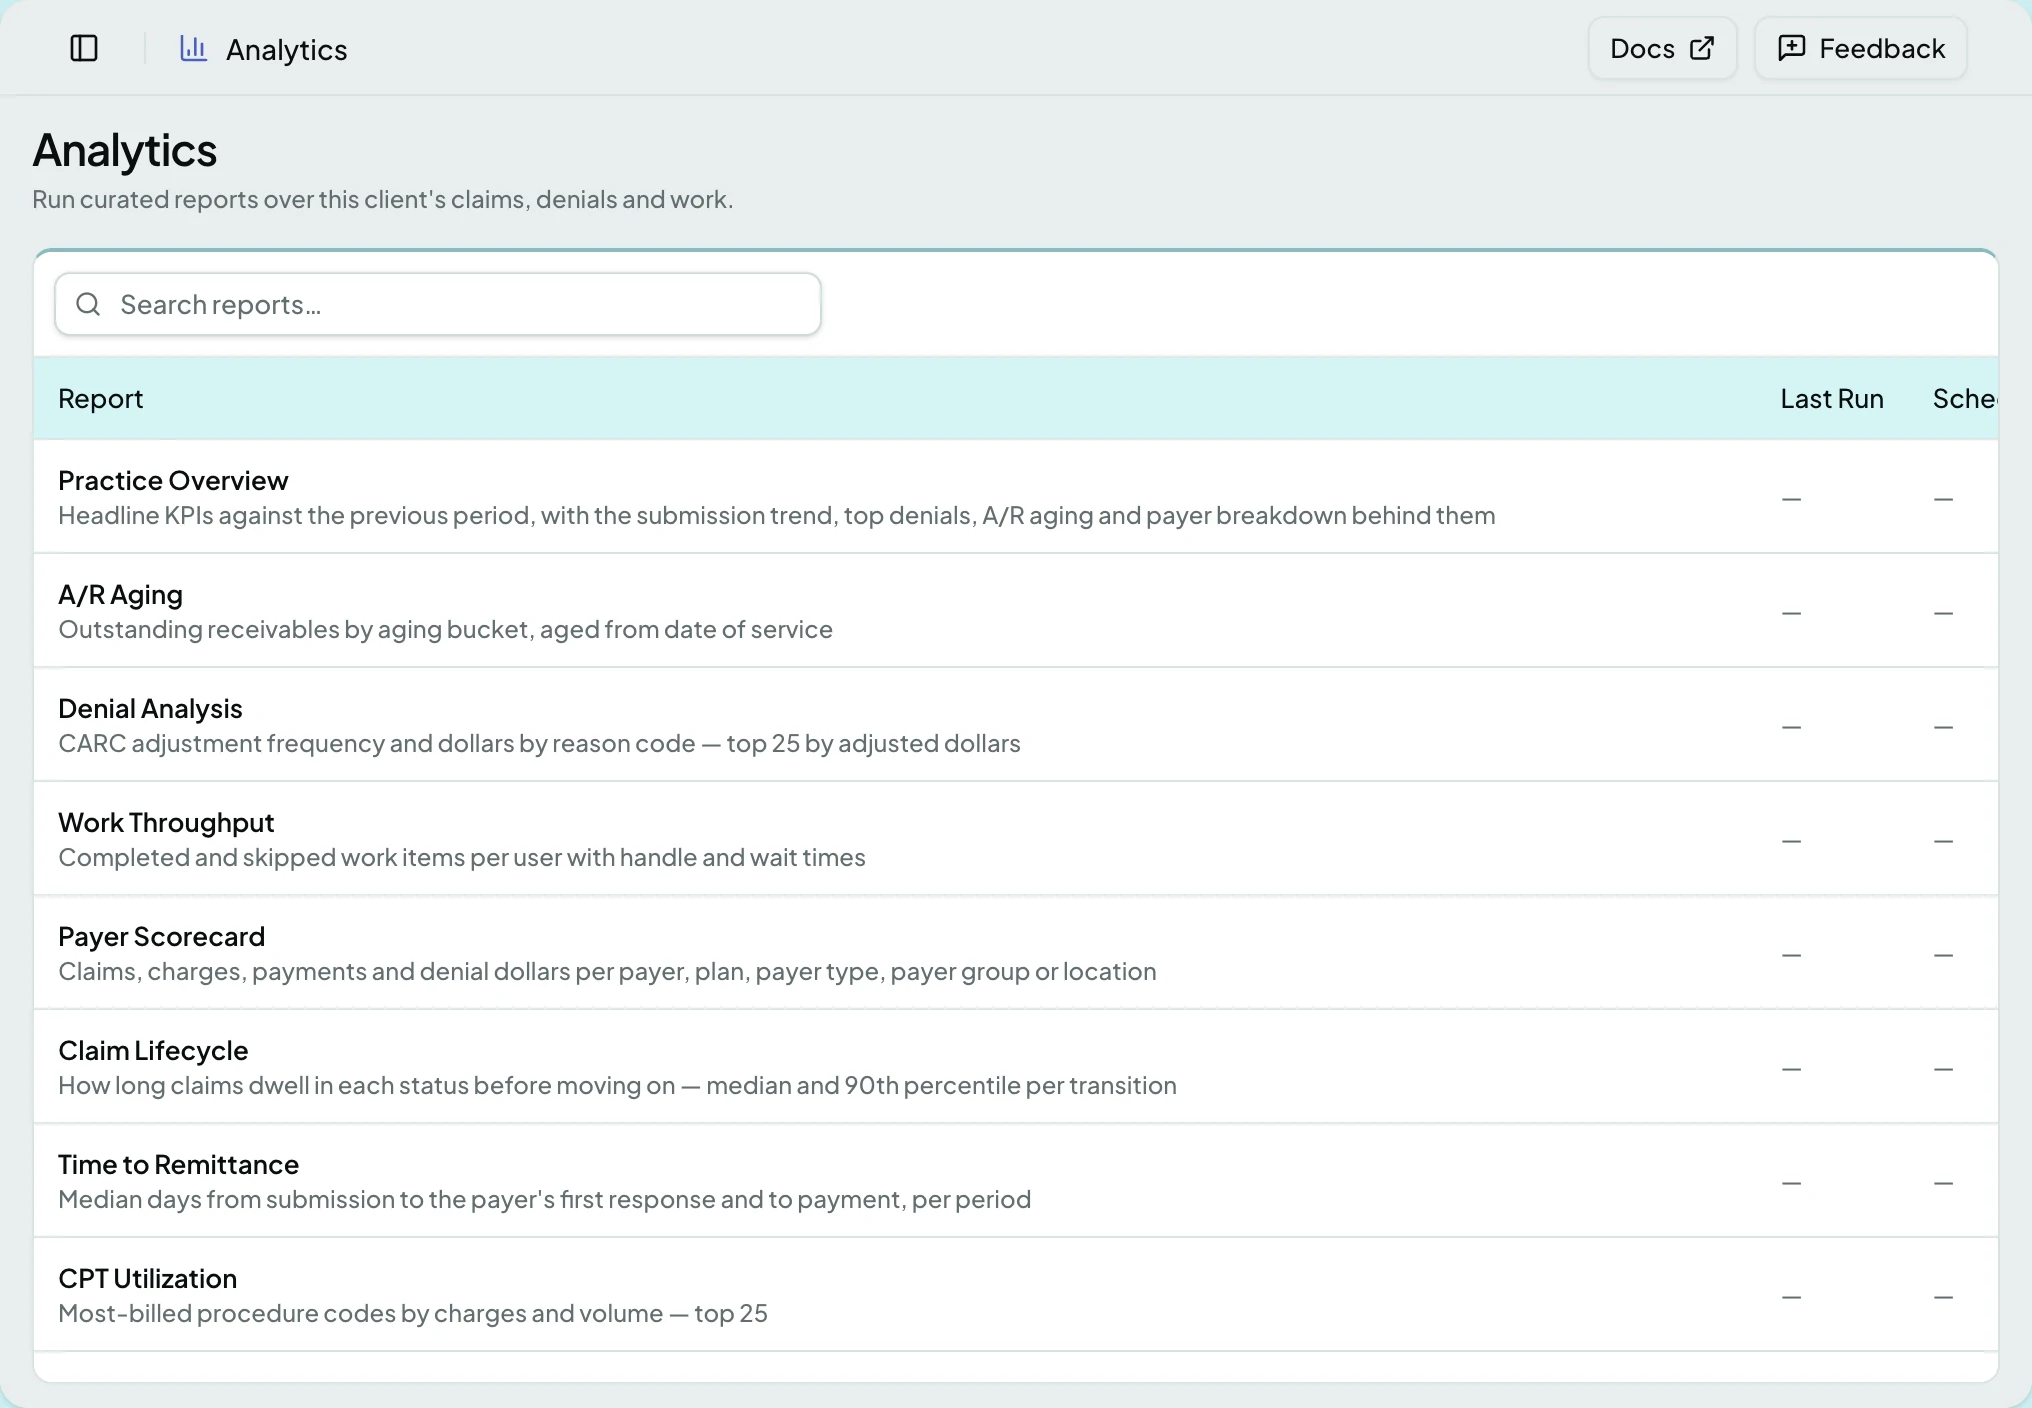Click the Analytics bar chart icon
This screenshot has height=1408, width=2032.
[193, 48]
